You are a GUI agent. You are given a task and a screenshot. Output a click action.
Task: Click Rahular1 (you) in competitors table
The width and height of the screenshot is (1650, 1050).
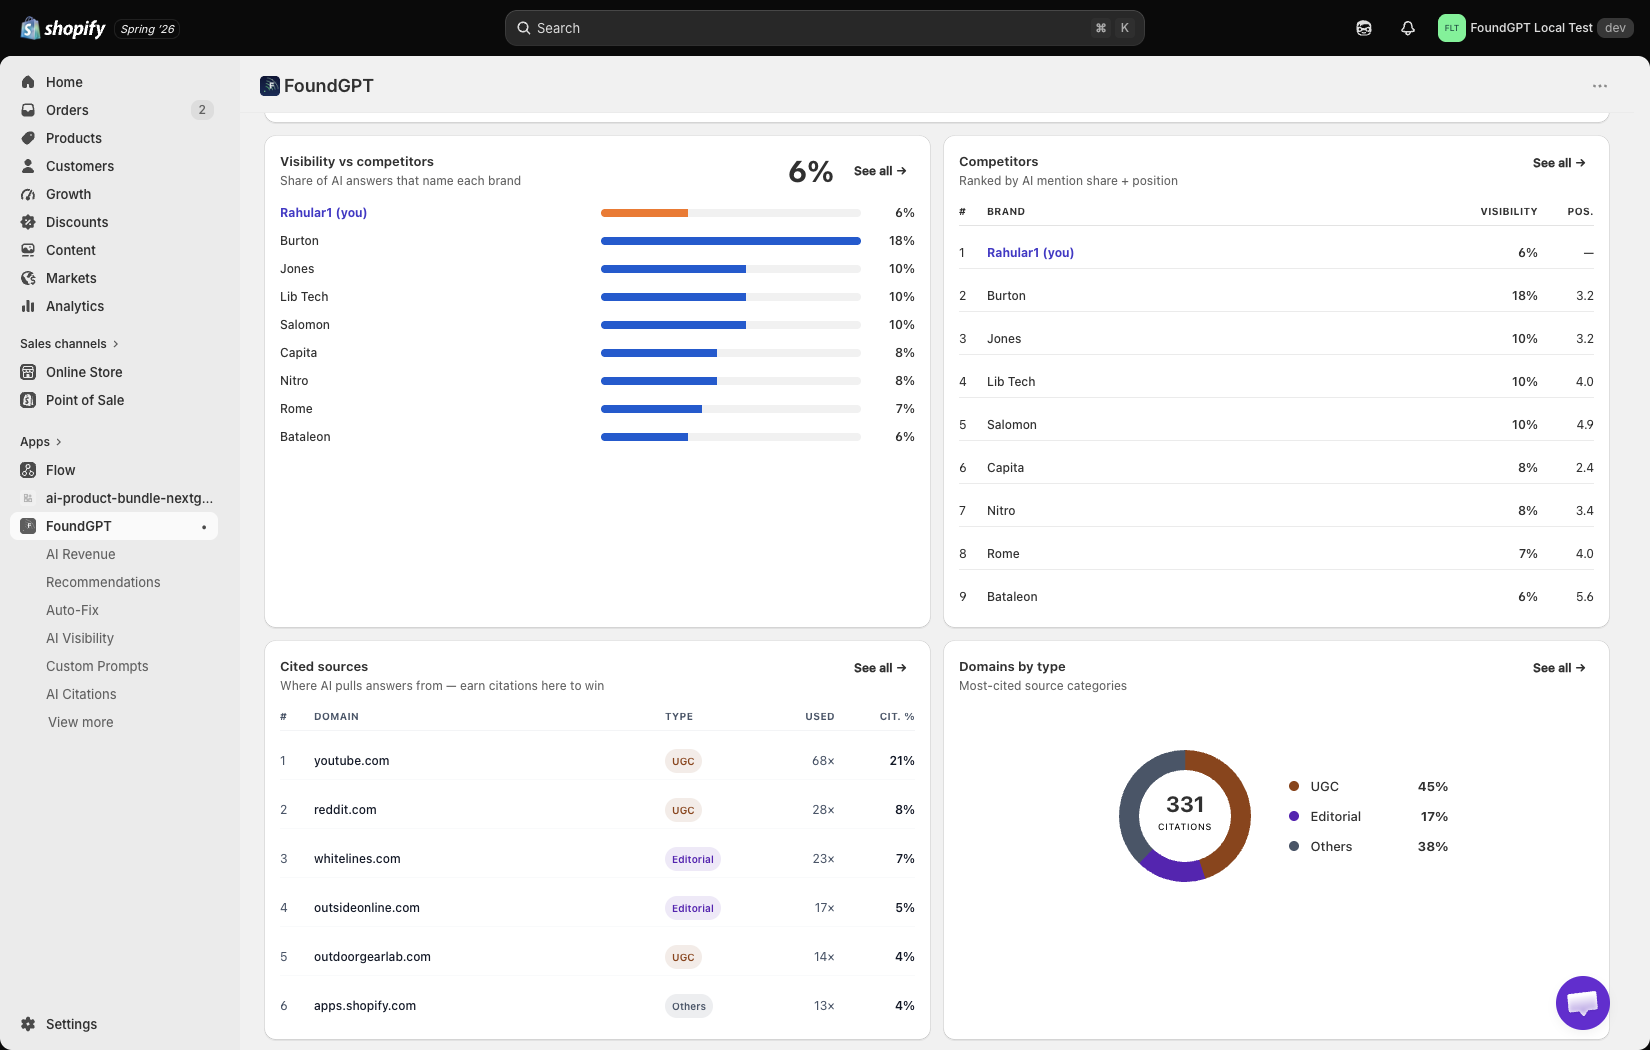(1030, 253)
